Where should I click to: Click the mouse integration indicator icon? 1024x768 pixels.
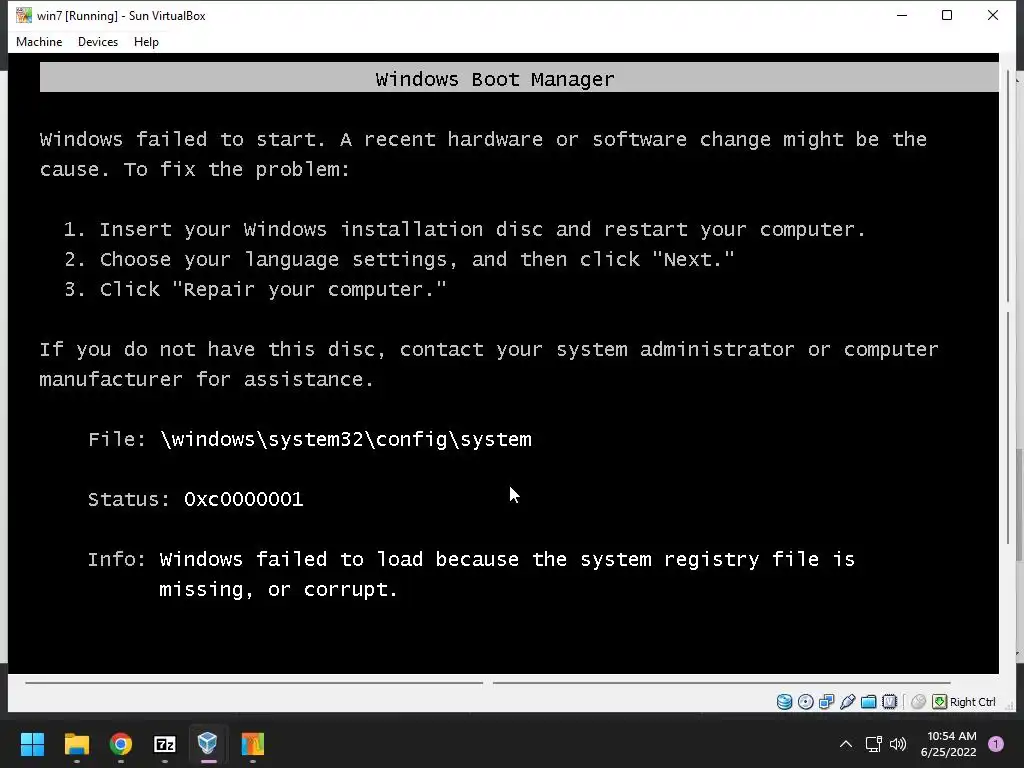click(918, 701)
